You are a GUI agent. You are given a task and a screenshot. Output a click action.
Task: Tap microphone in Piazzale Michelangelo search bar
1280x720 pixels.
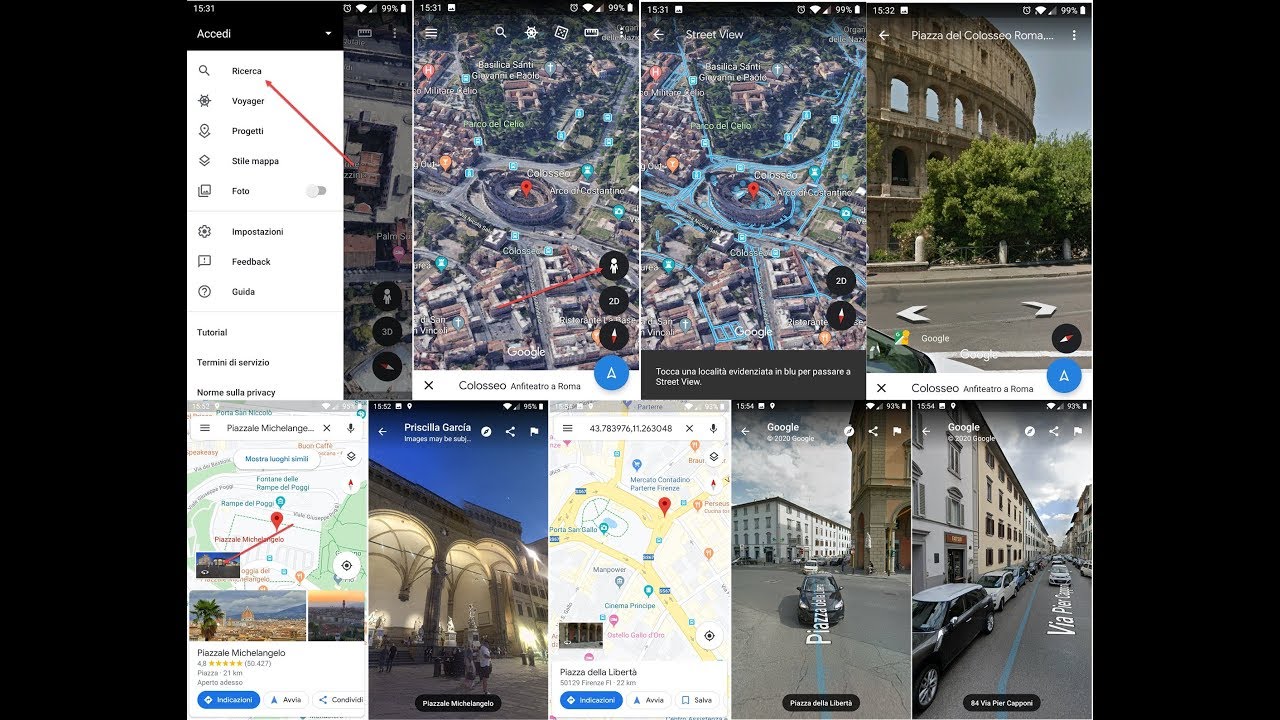pyautogui.click(x=351, y=428)
